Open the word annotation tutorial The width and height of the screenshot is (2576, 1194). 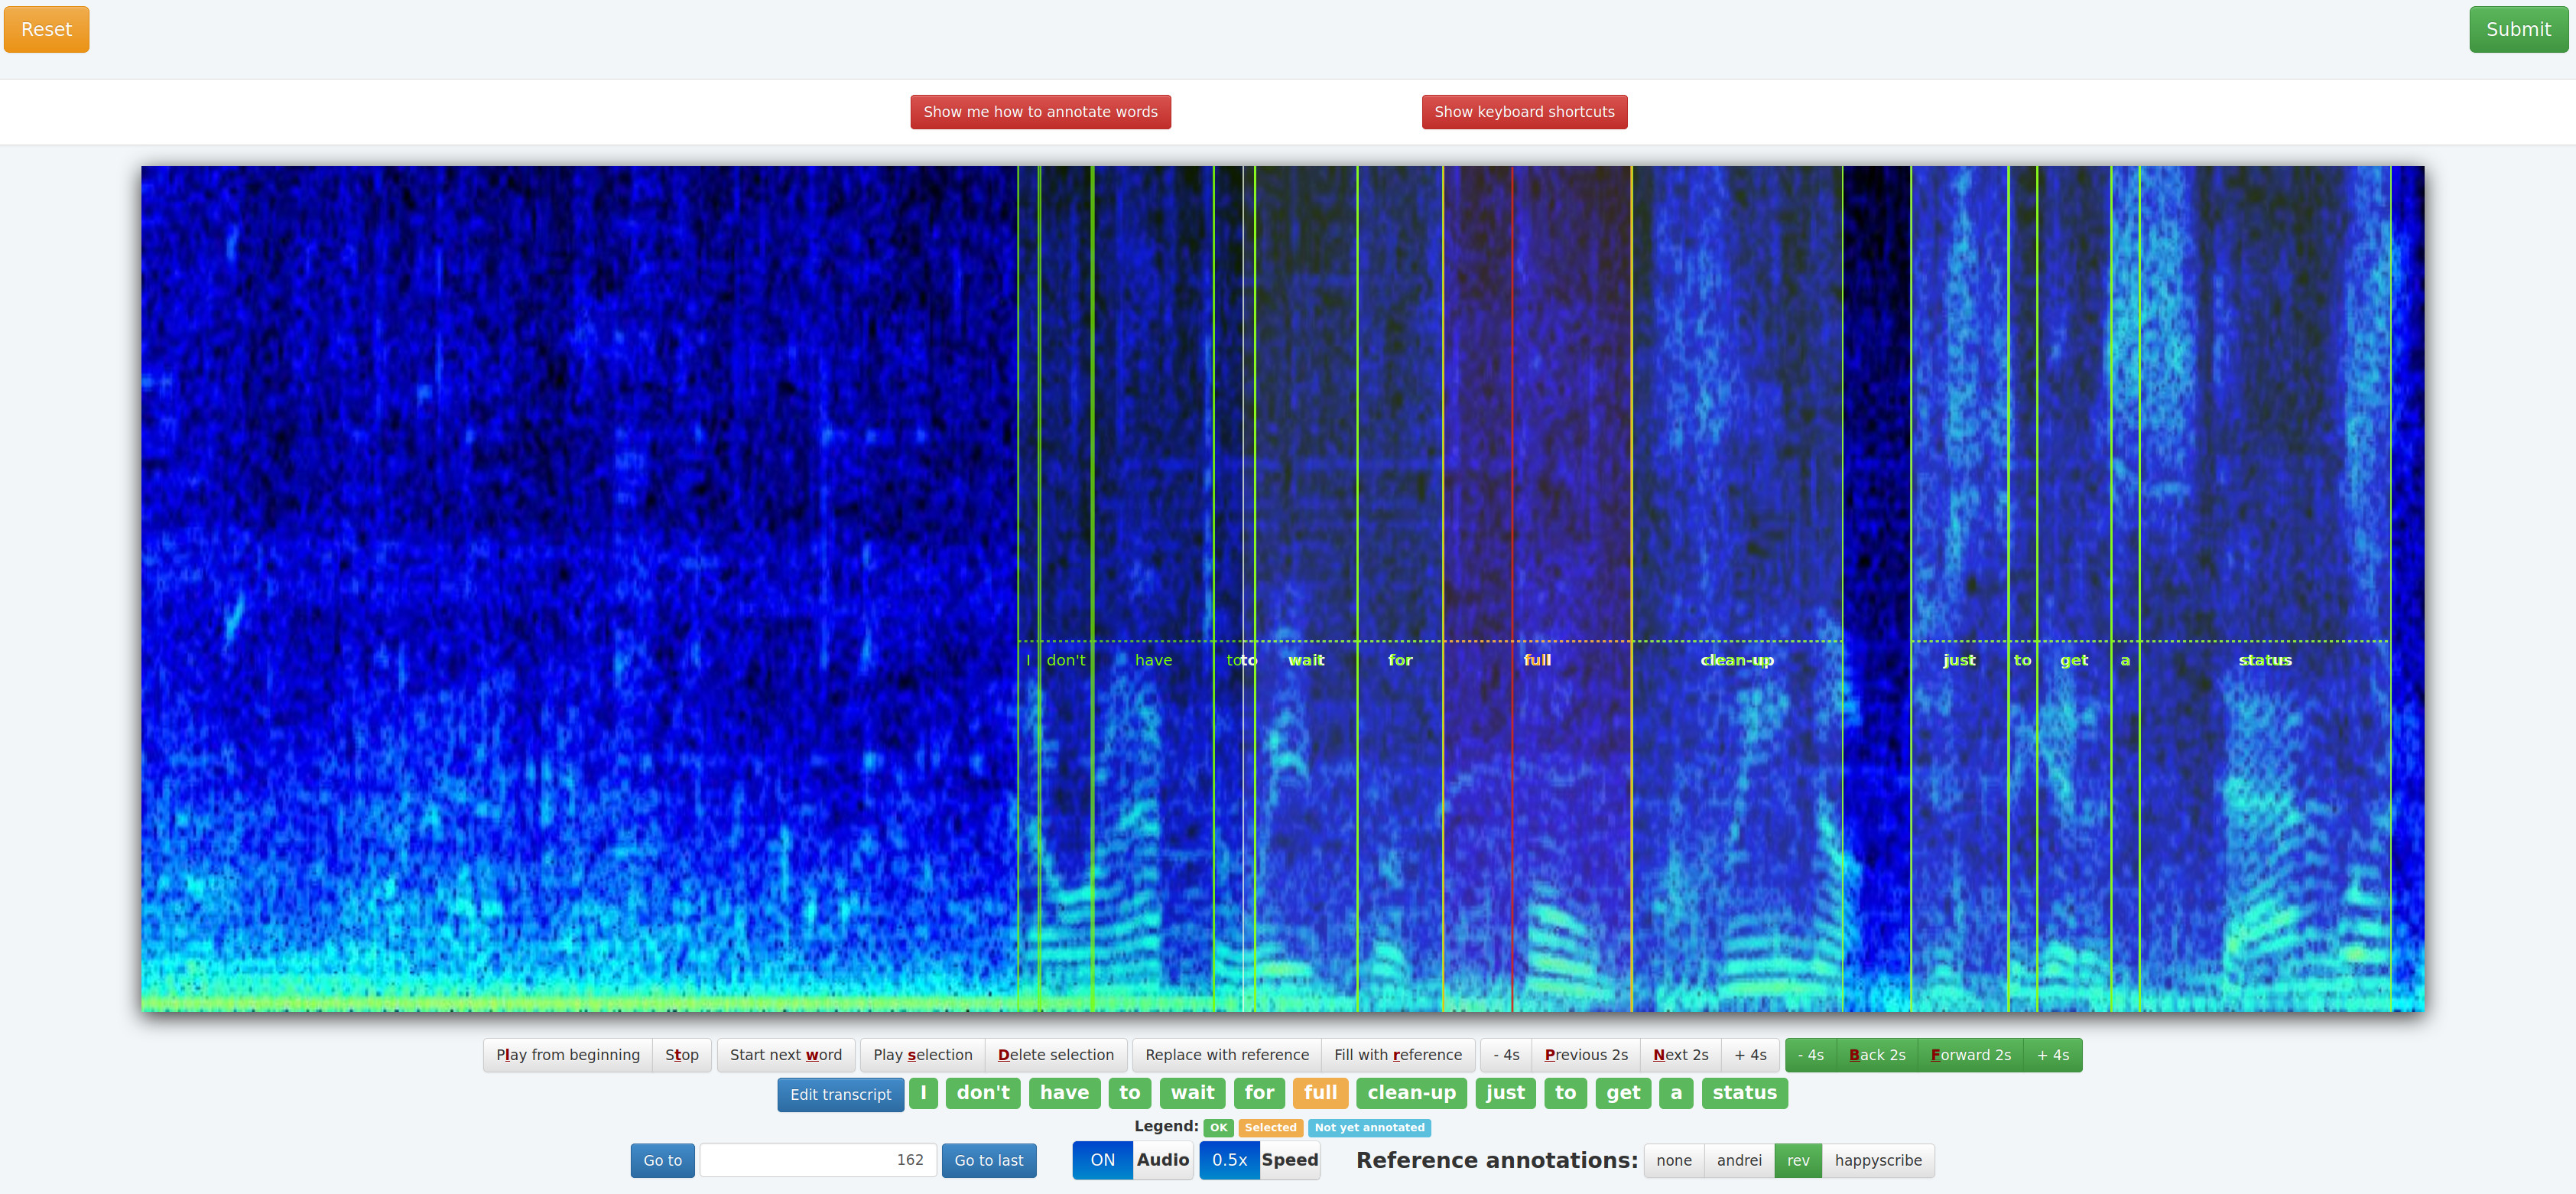(x=1040, y=112)
